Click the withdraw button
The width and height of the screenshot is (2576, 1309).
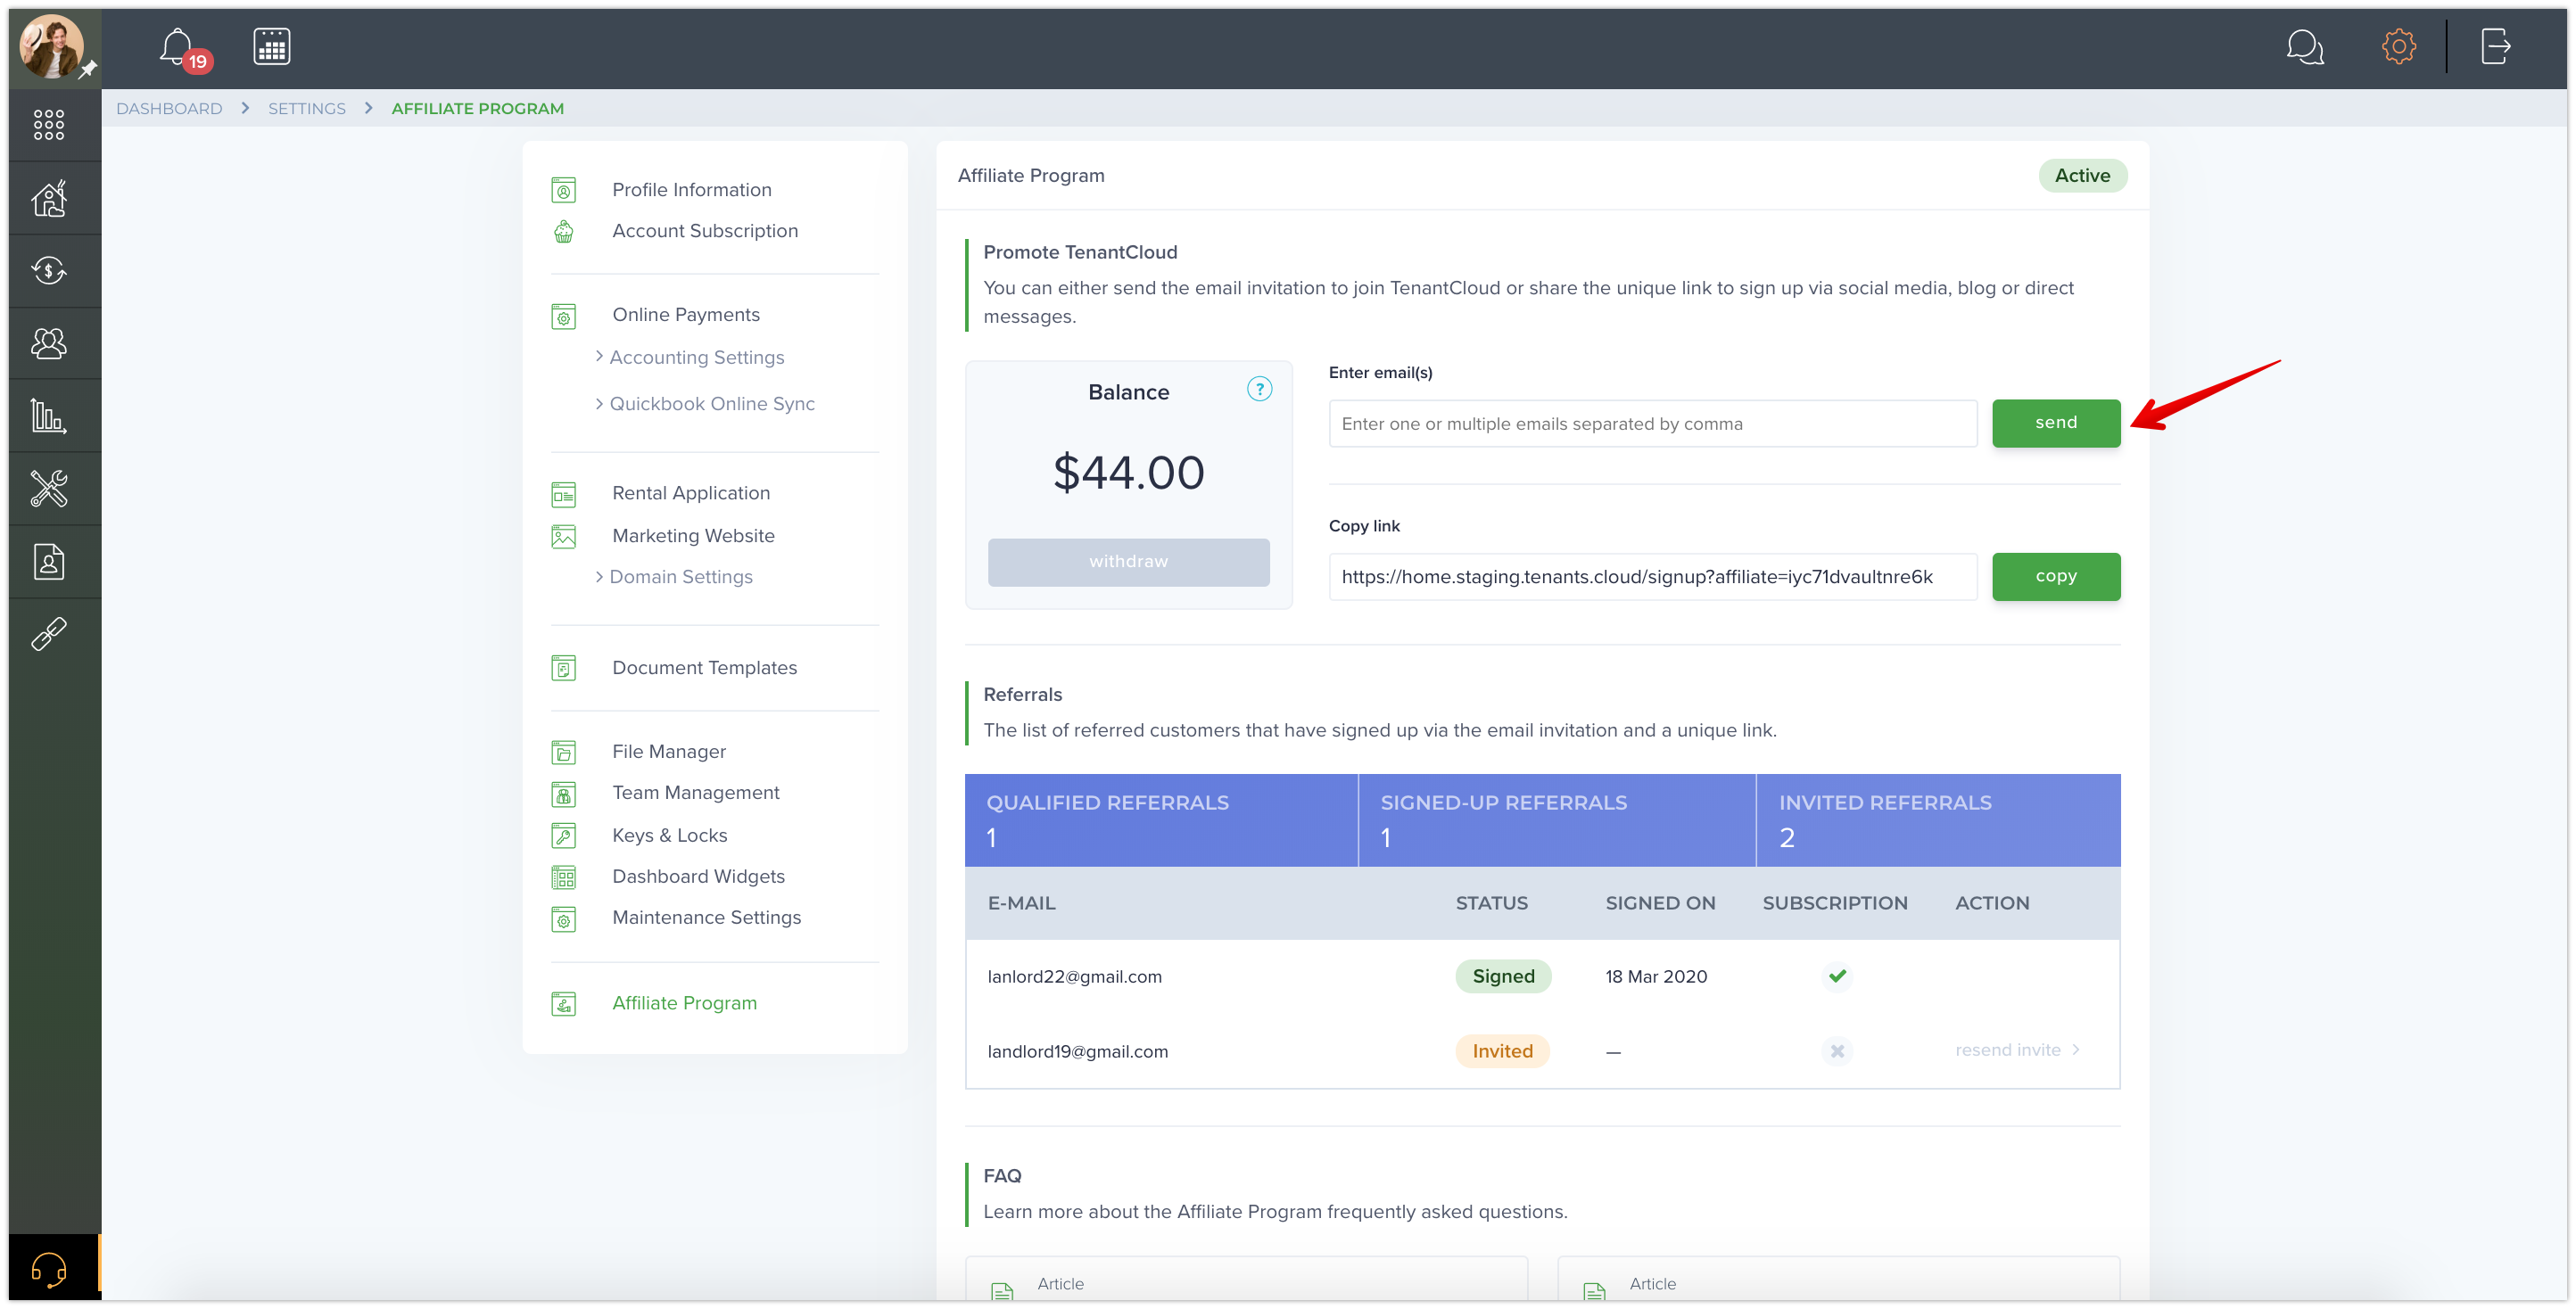coord(1128,562)
